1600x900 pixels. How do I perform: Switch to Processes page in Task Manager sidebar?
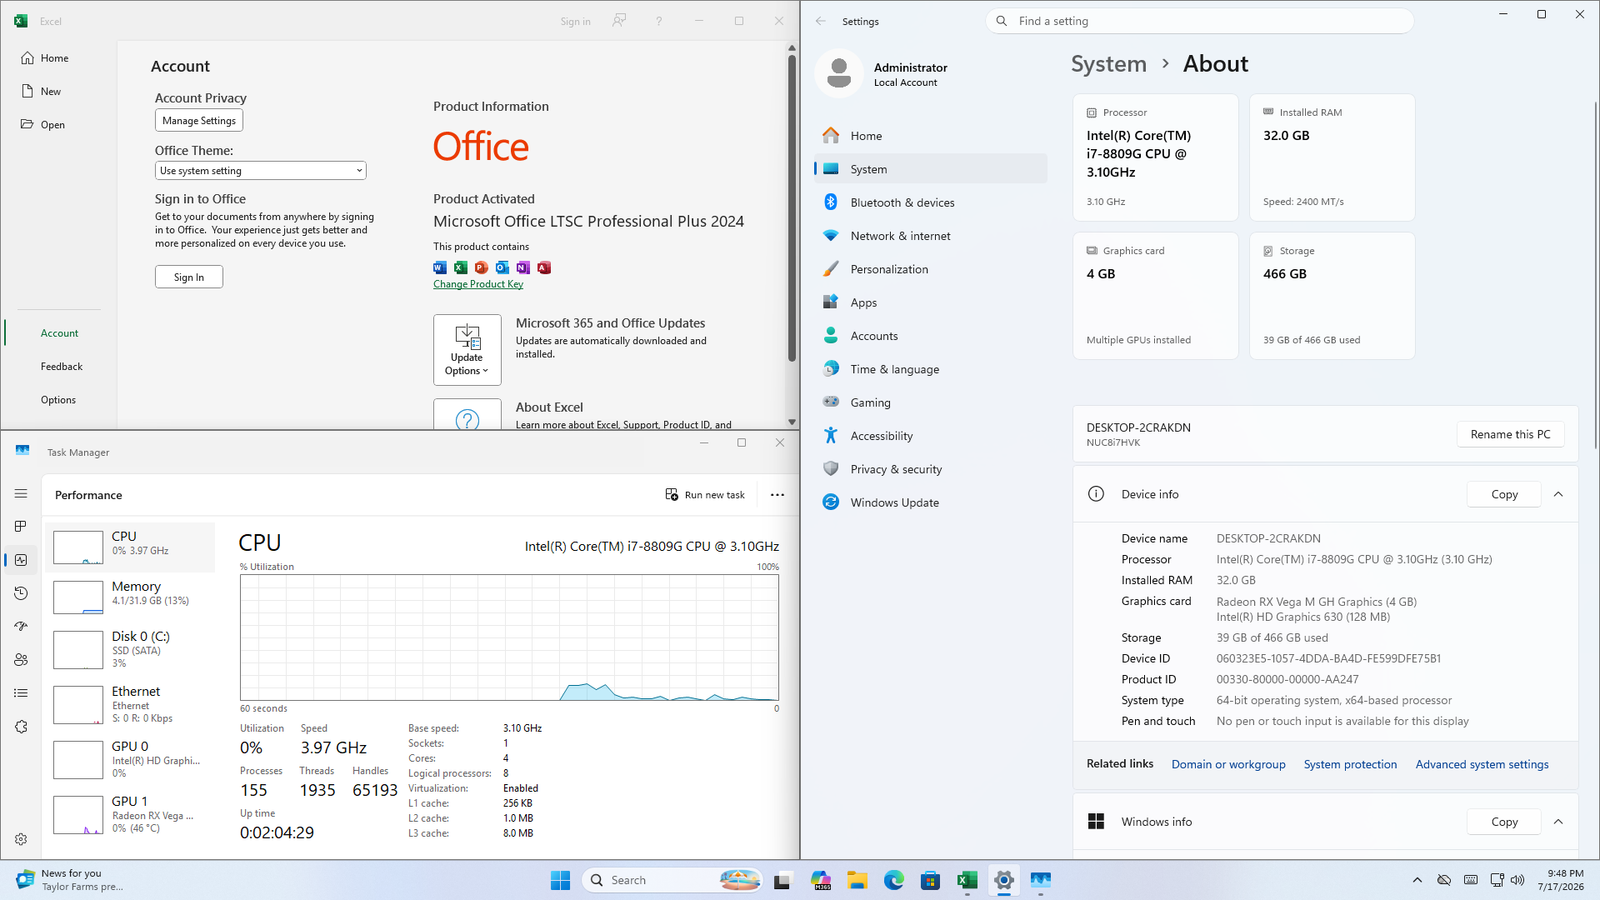click(x=21, y=527)
